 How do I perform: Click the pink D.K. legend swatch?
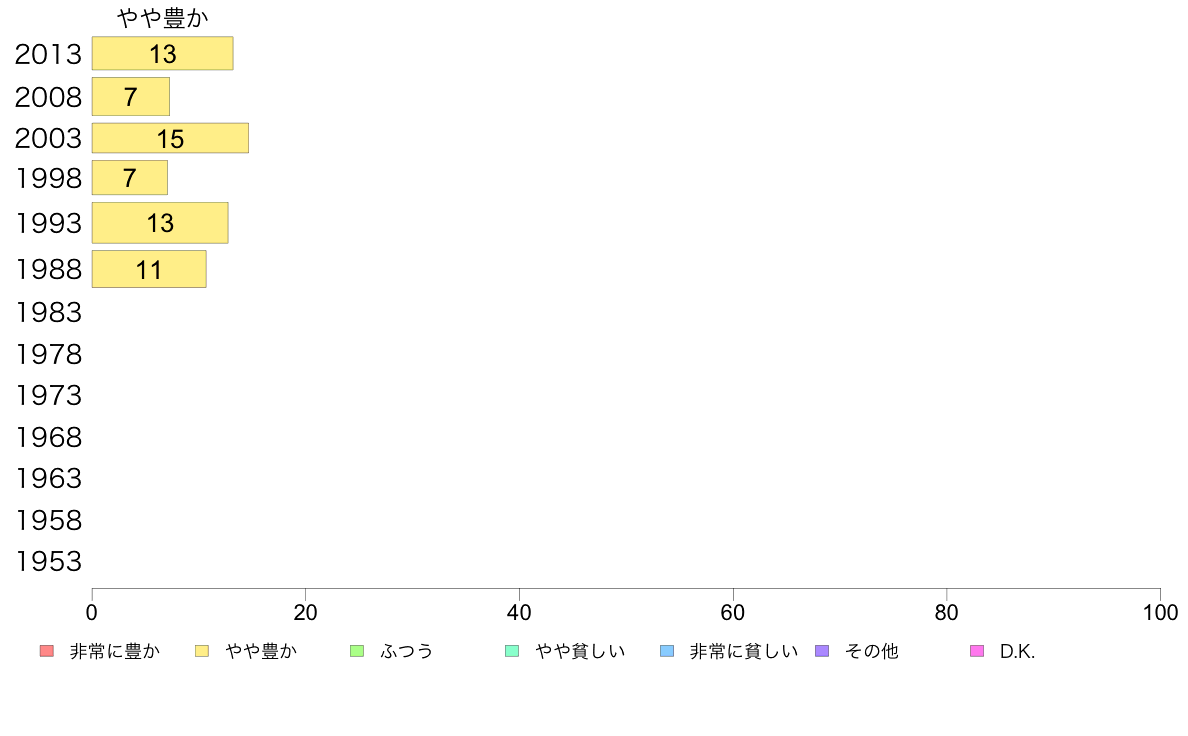coord(977,651)
